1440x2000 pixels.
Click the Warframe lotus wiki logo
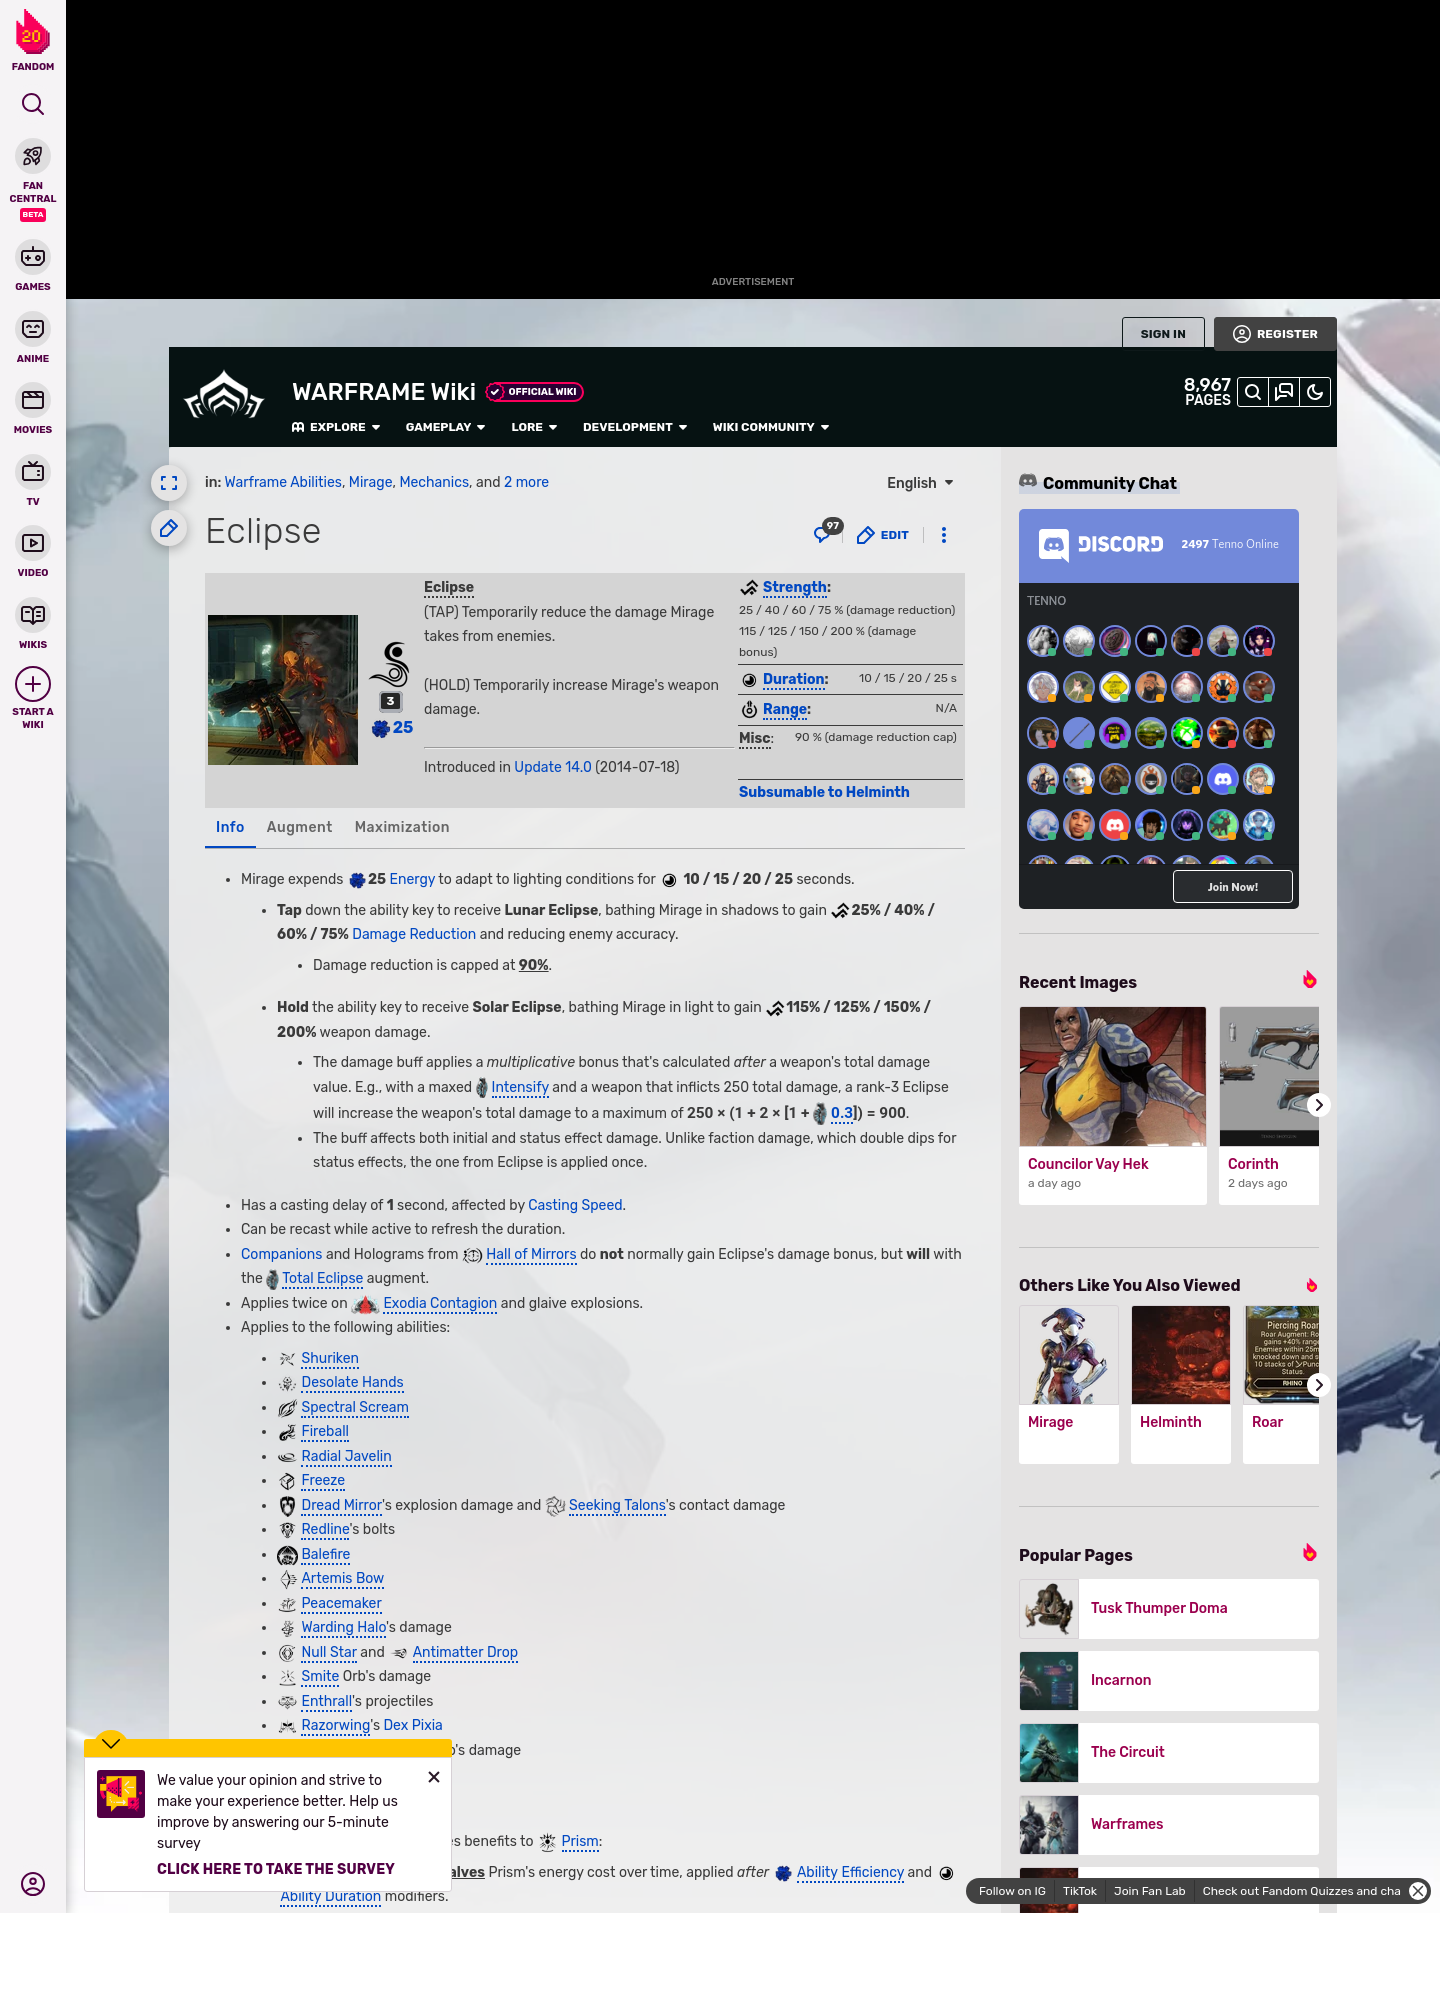point(224,396)
